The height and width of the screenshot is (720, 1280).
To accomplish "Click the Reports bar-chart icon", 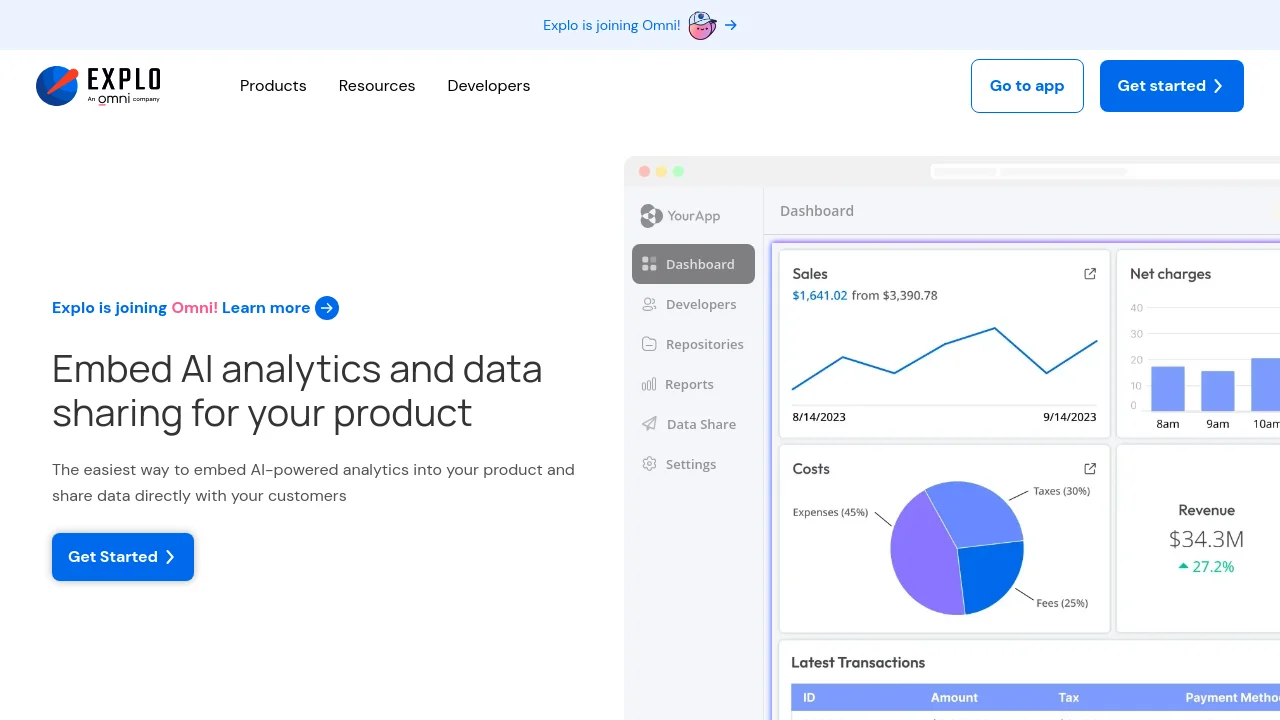I will [648, 384].
